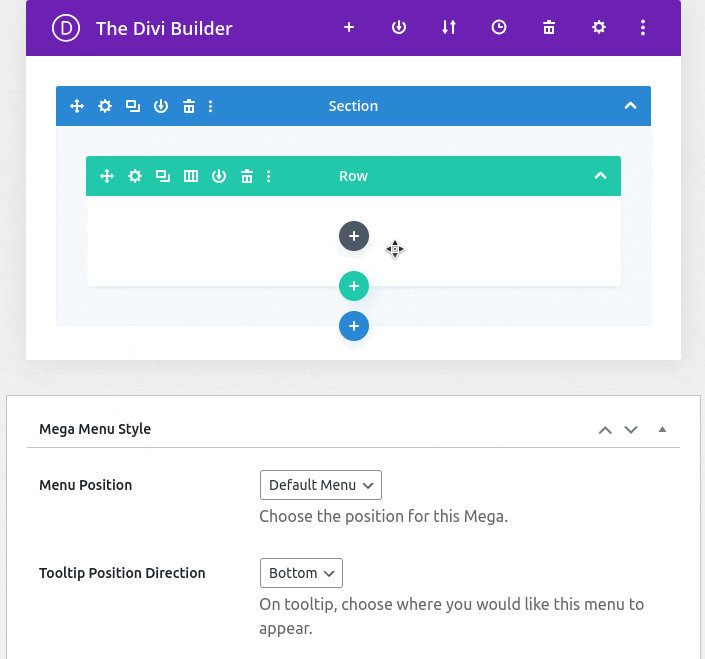Open Row more options dots
Image resolution: width=705 pixels, height=659 pixels.
click(x=268, y=176)
